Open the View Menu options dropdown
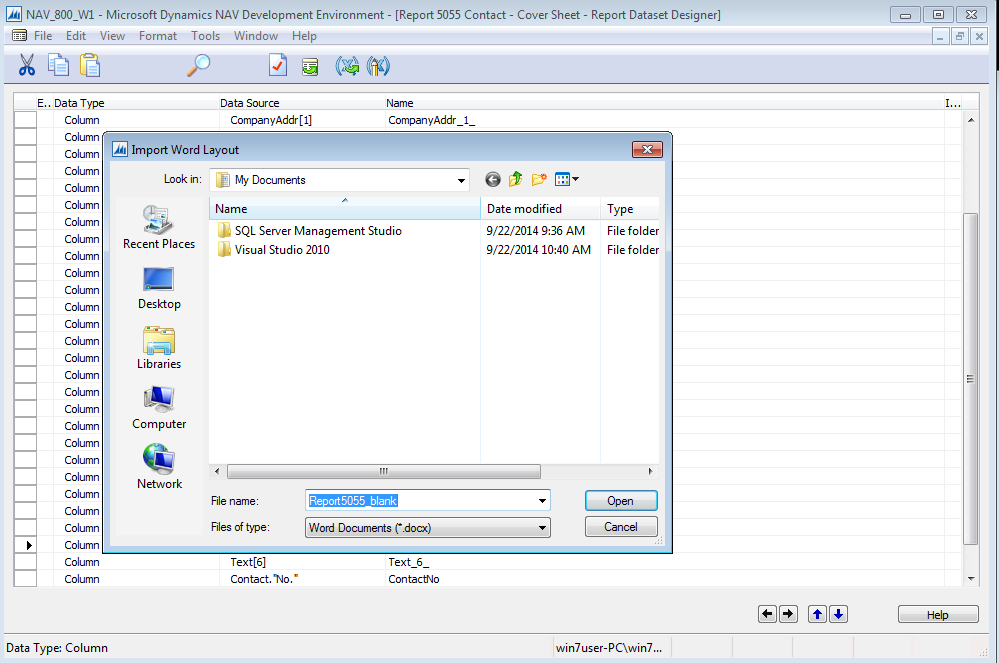Viewport: 999px width, 663px height. tap(575, 180)
